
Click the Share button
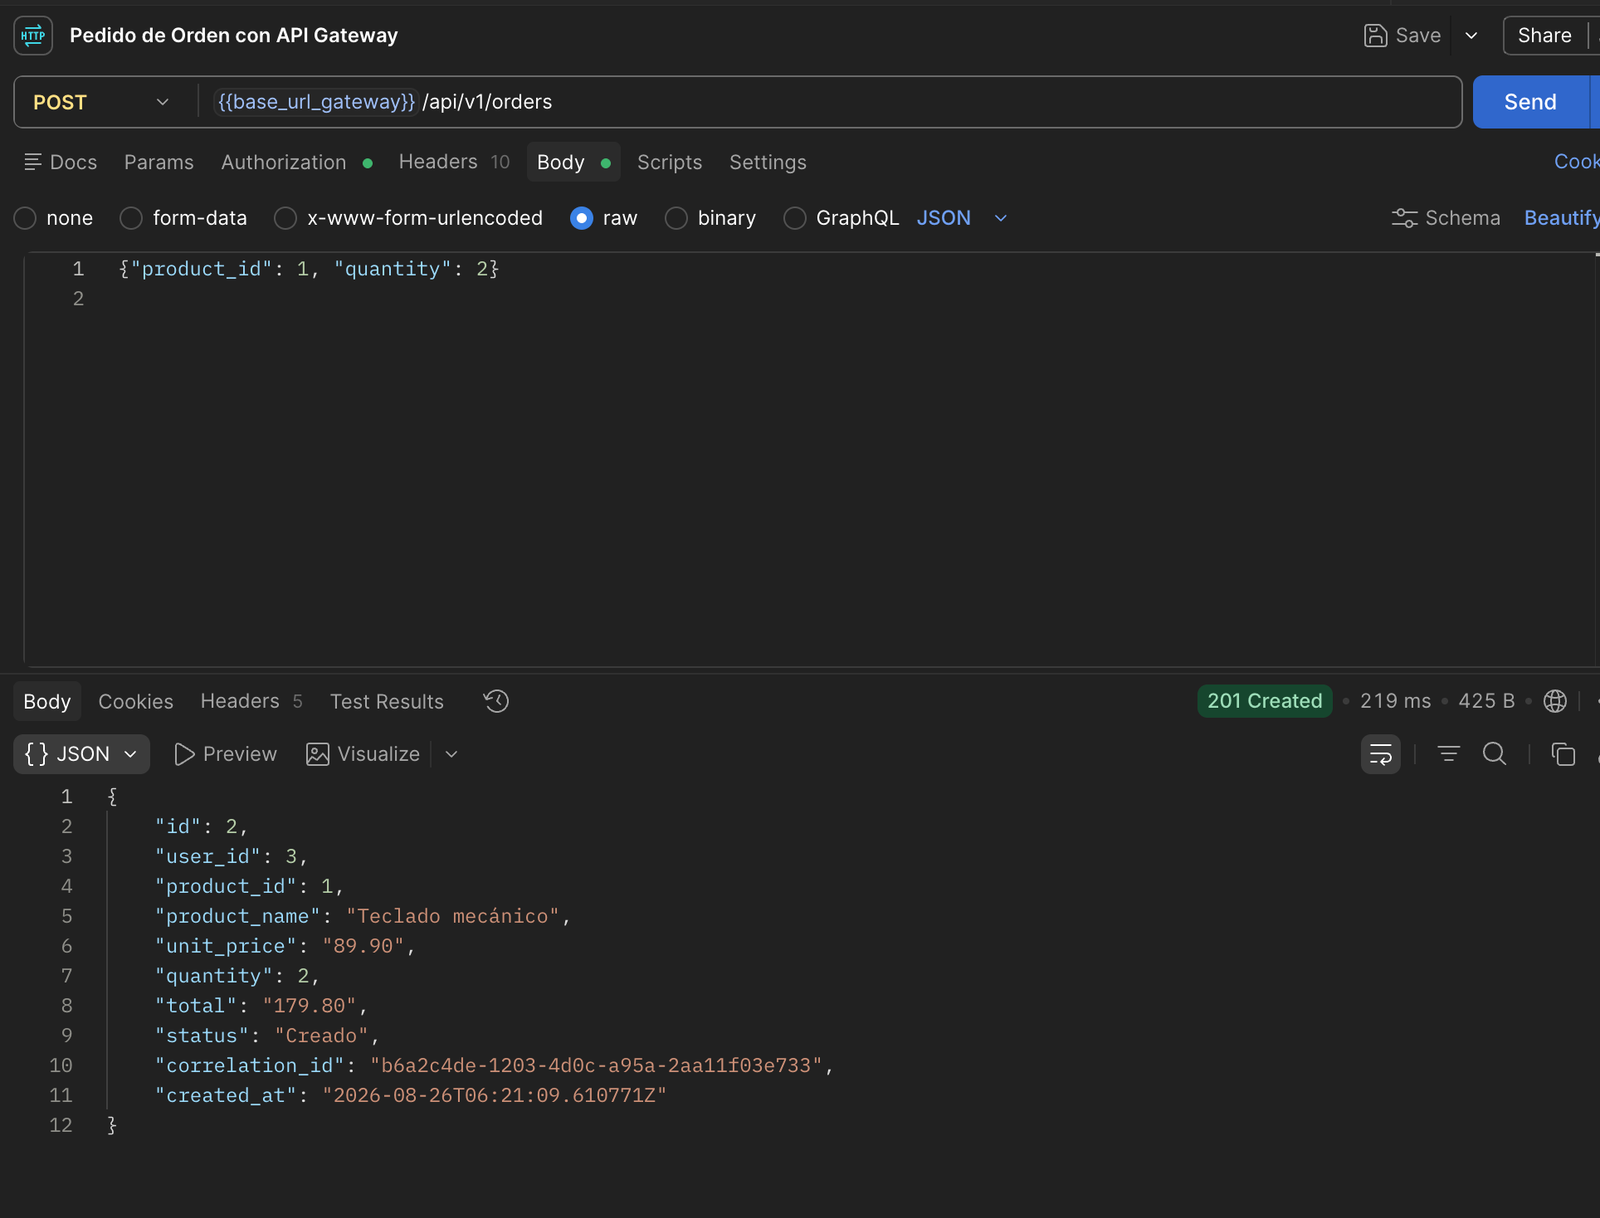coord(1544,36)
